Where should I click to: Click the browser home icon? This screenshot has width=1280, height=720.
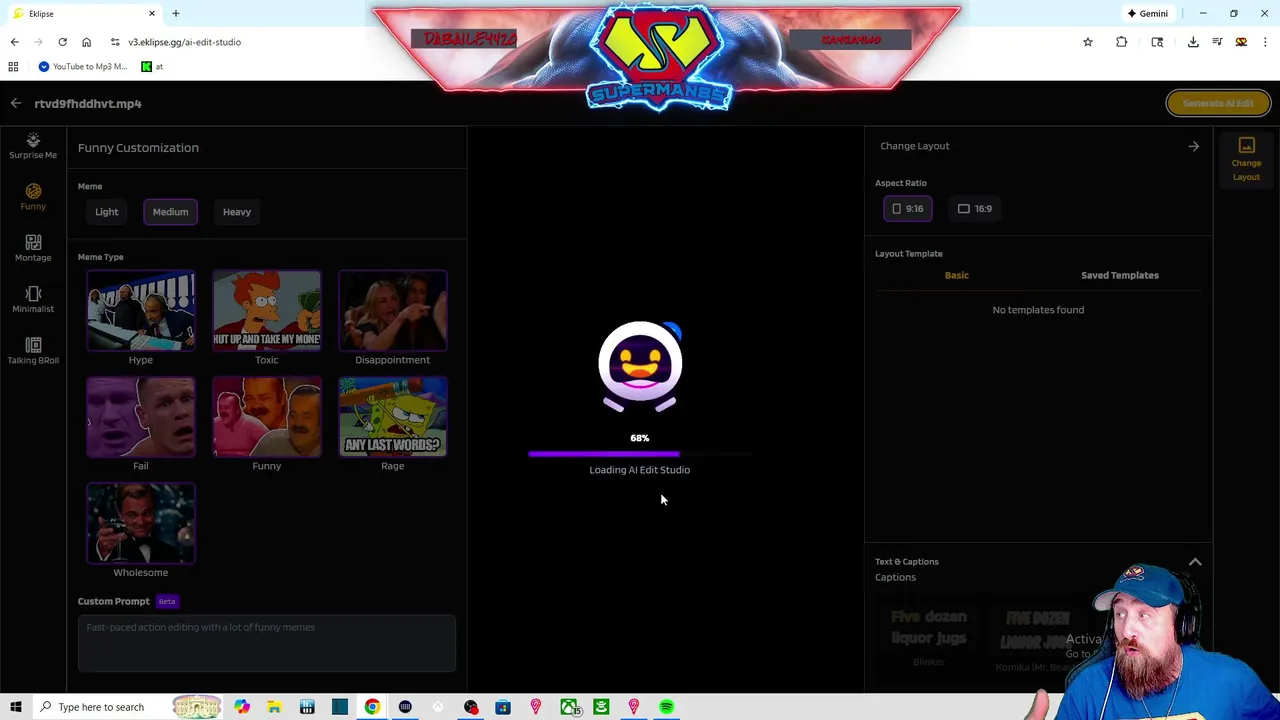coord(86,42)
